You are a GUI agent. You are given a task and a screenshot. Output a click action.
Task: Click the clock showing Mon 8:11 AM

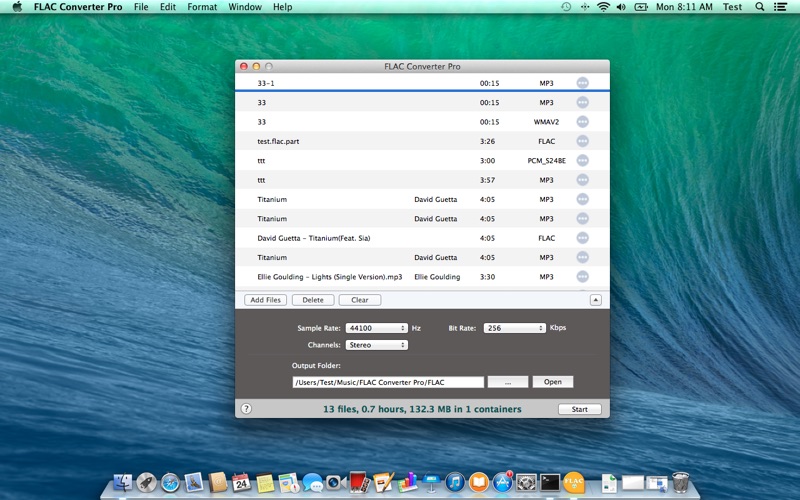click(x=684, y=7)
